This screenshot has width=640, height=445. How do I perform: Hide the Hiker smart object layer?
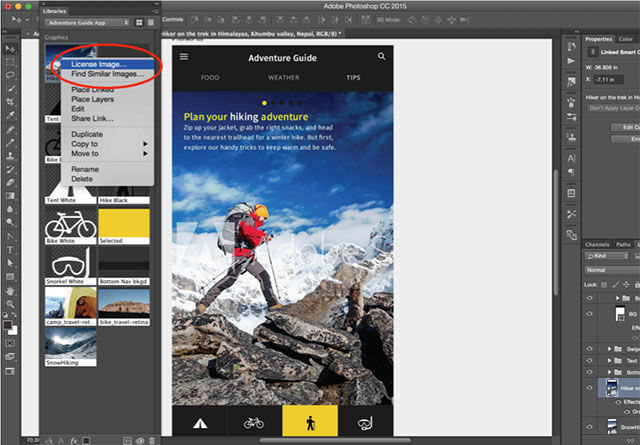[x=589, y=387]
